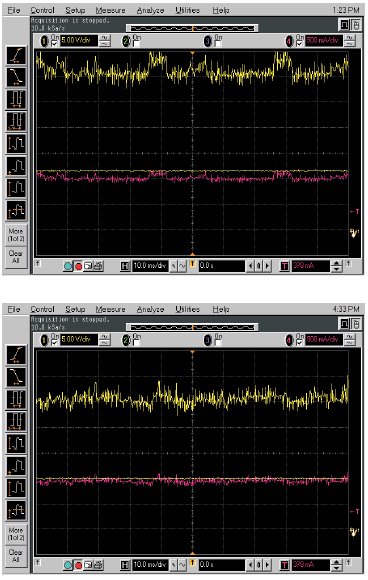The width and height of the screenshot is (368, 580).
Task: Select the fall time measurement icon in the 1:23 PM capture
Action: click(16, 77)
